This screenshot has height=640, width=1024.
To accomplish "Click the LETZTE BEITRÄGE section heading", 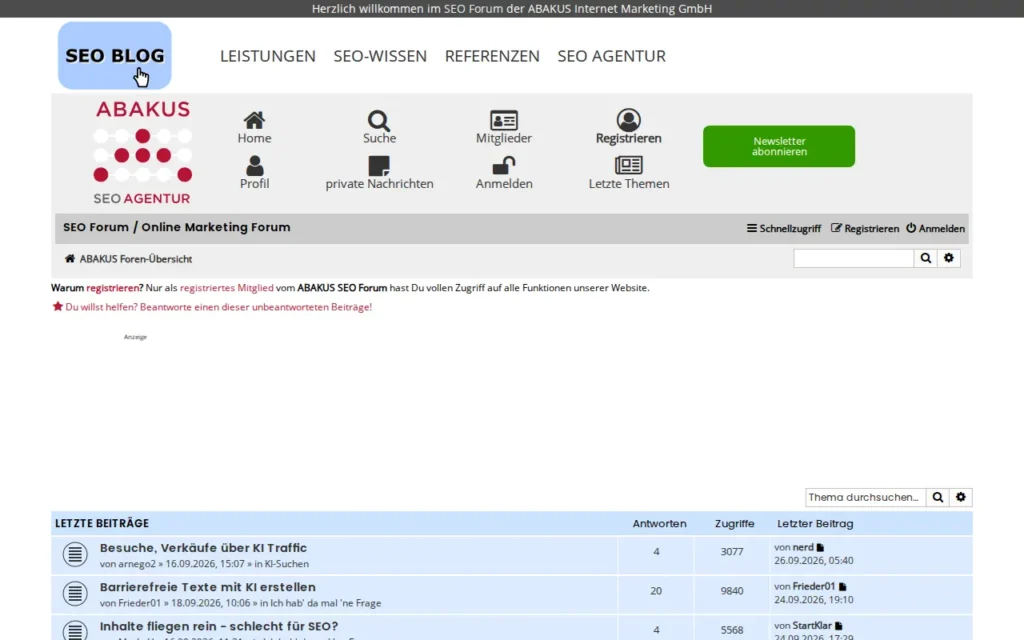I will (x=102, y=523).
